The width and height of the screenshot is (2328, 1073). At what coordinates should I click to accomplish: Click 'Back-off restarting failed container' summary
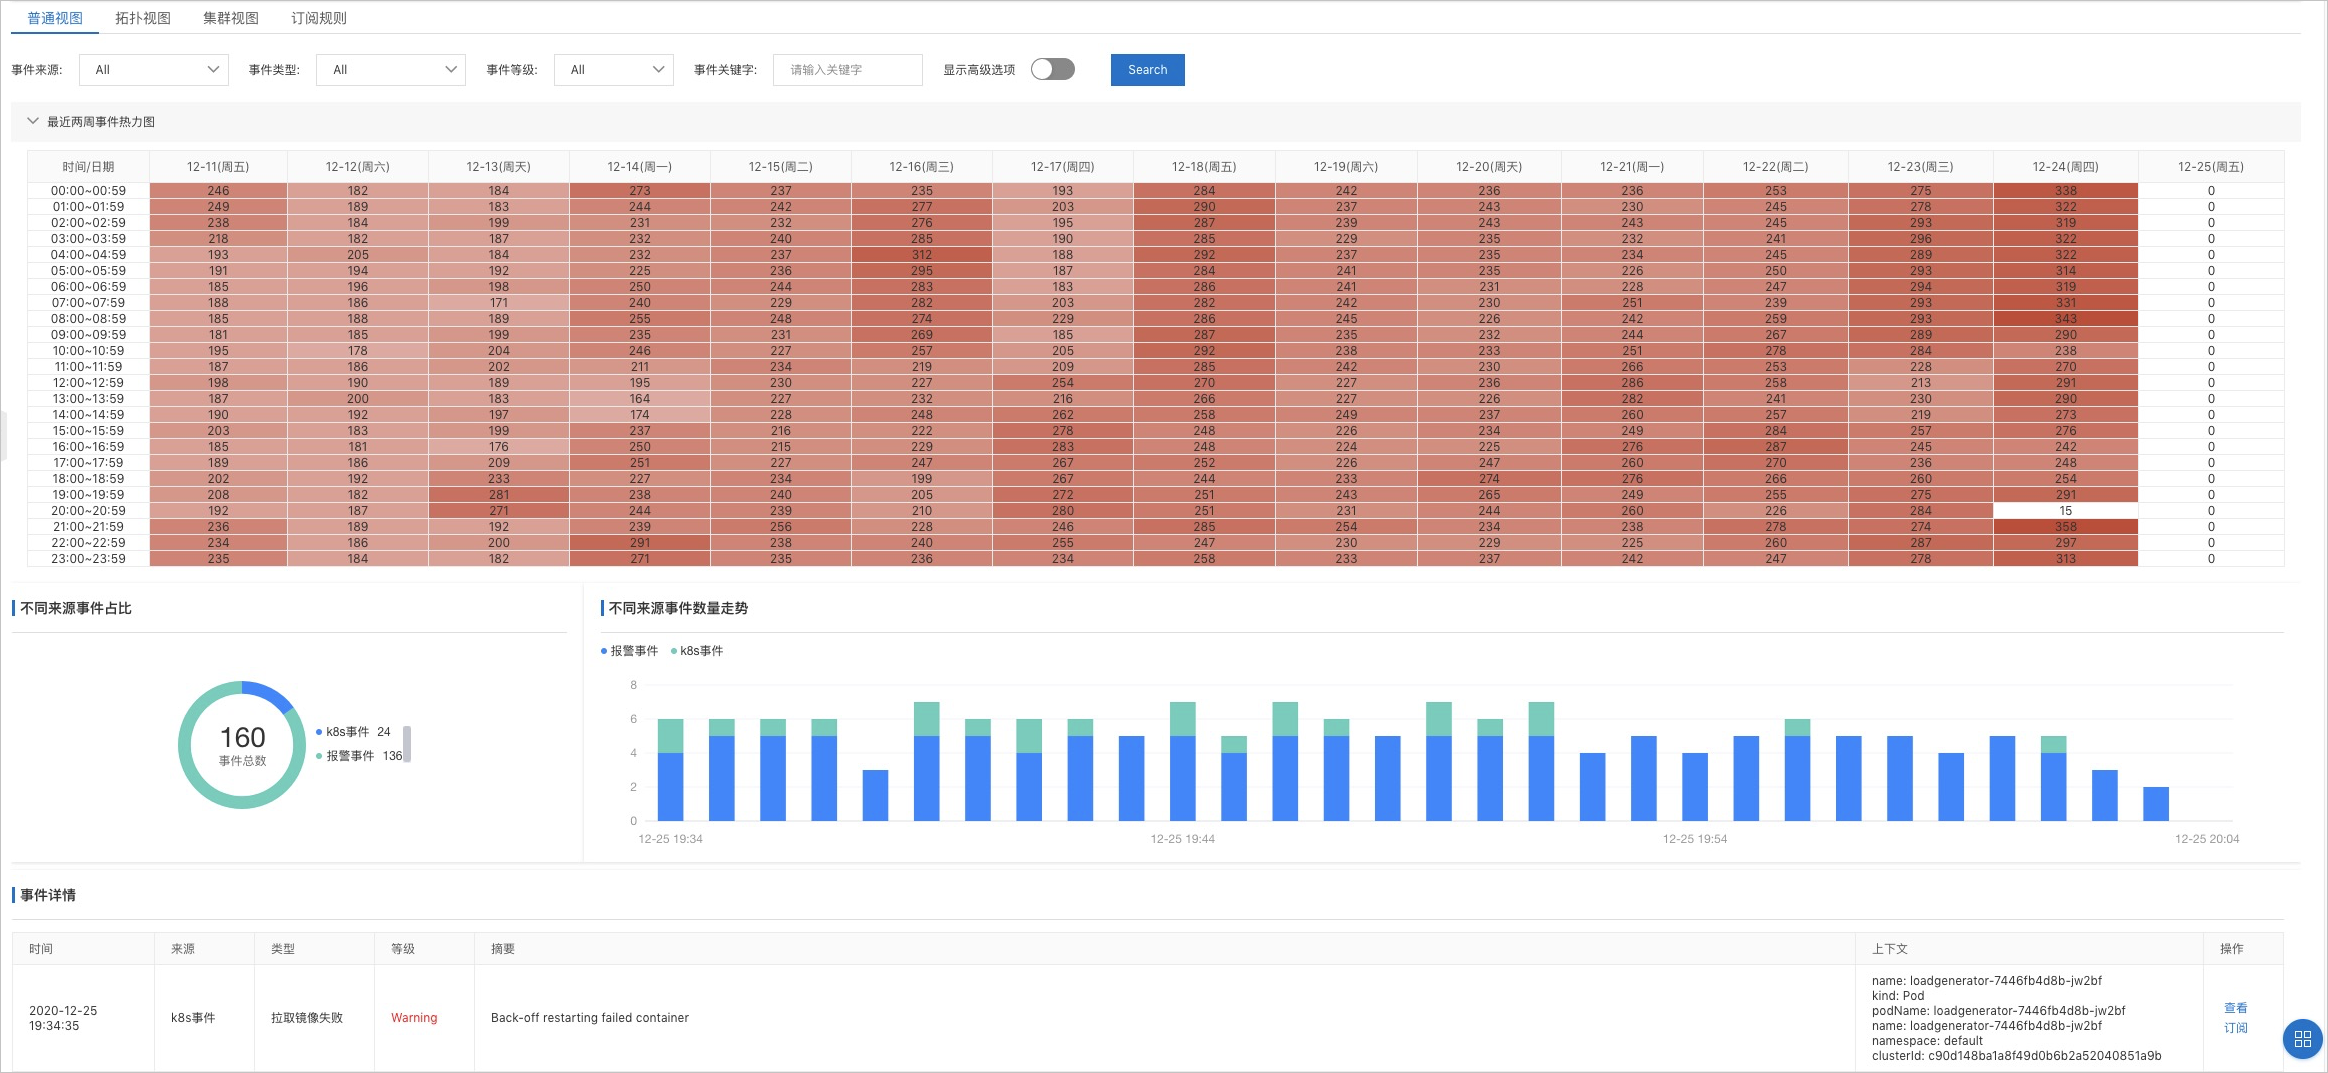[590, 1018]
